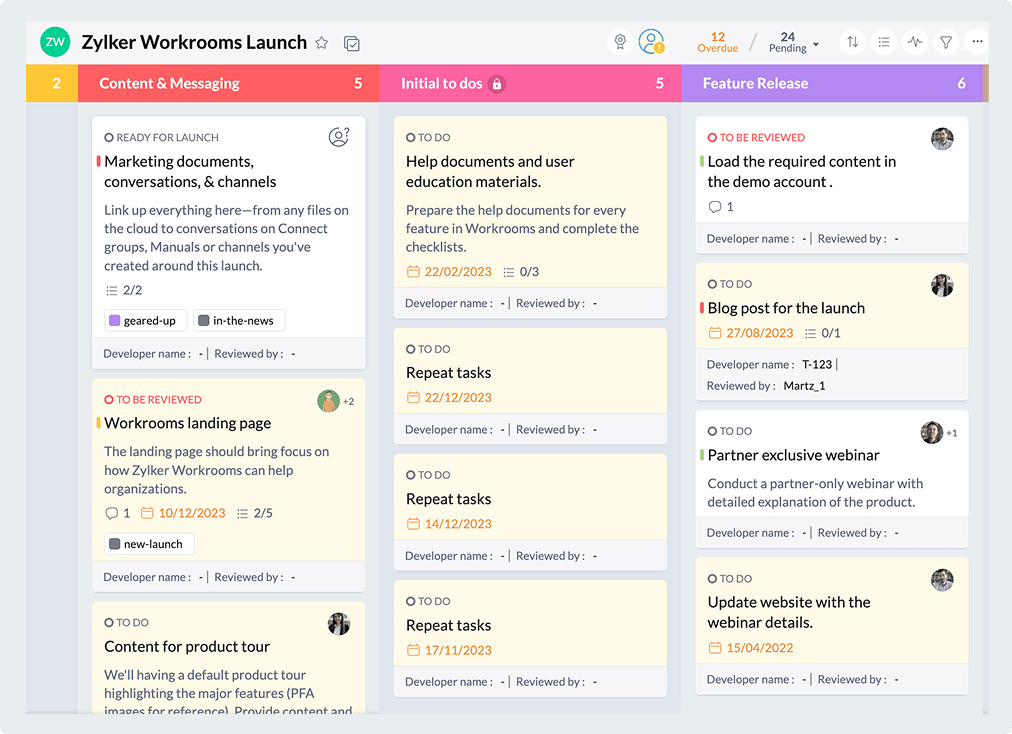Select the Feature Release column header
This screenshot has height=734, width=1012.
point(832,83)
